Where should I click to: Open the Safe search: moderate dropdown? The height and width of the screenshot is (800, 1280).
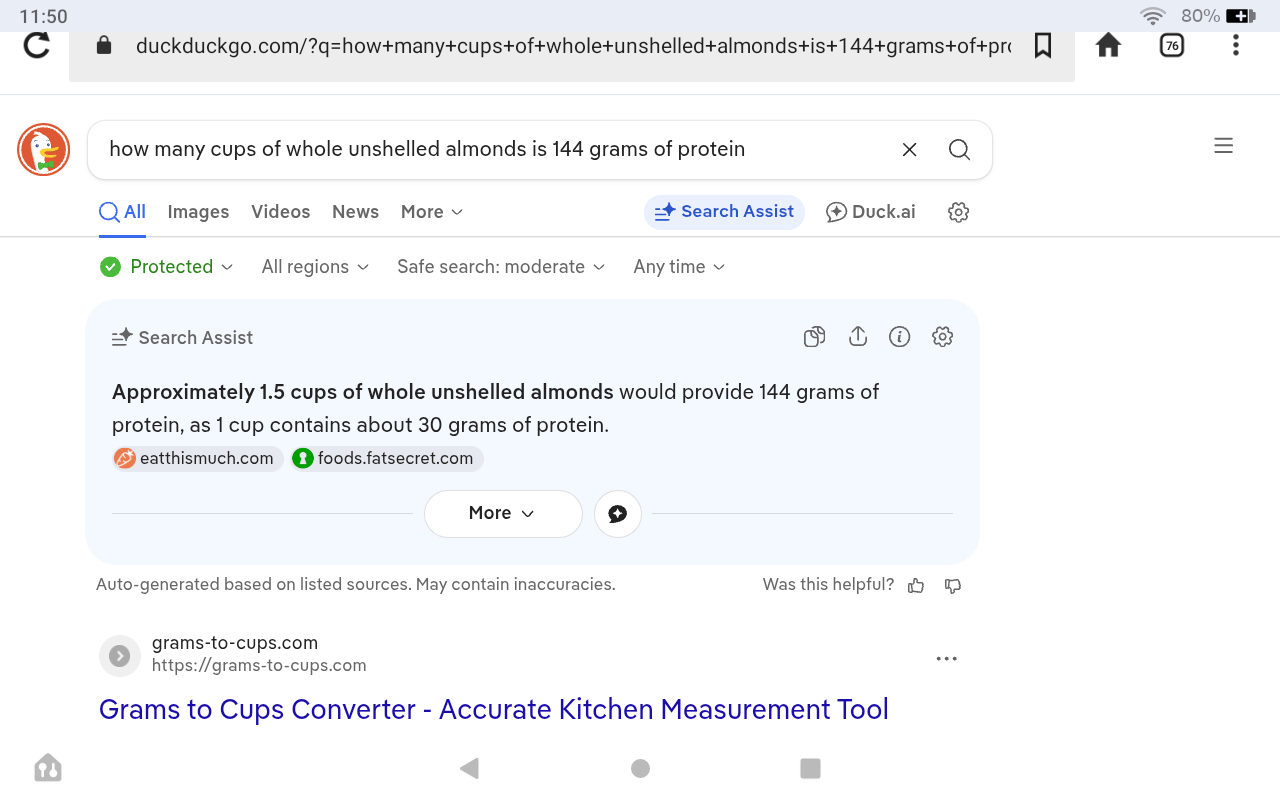click(501, 267)
